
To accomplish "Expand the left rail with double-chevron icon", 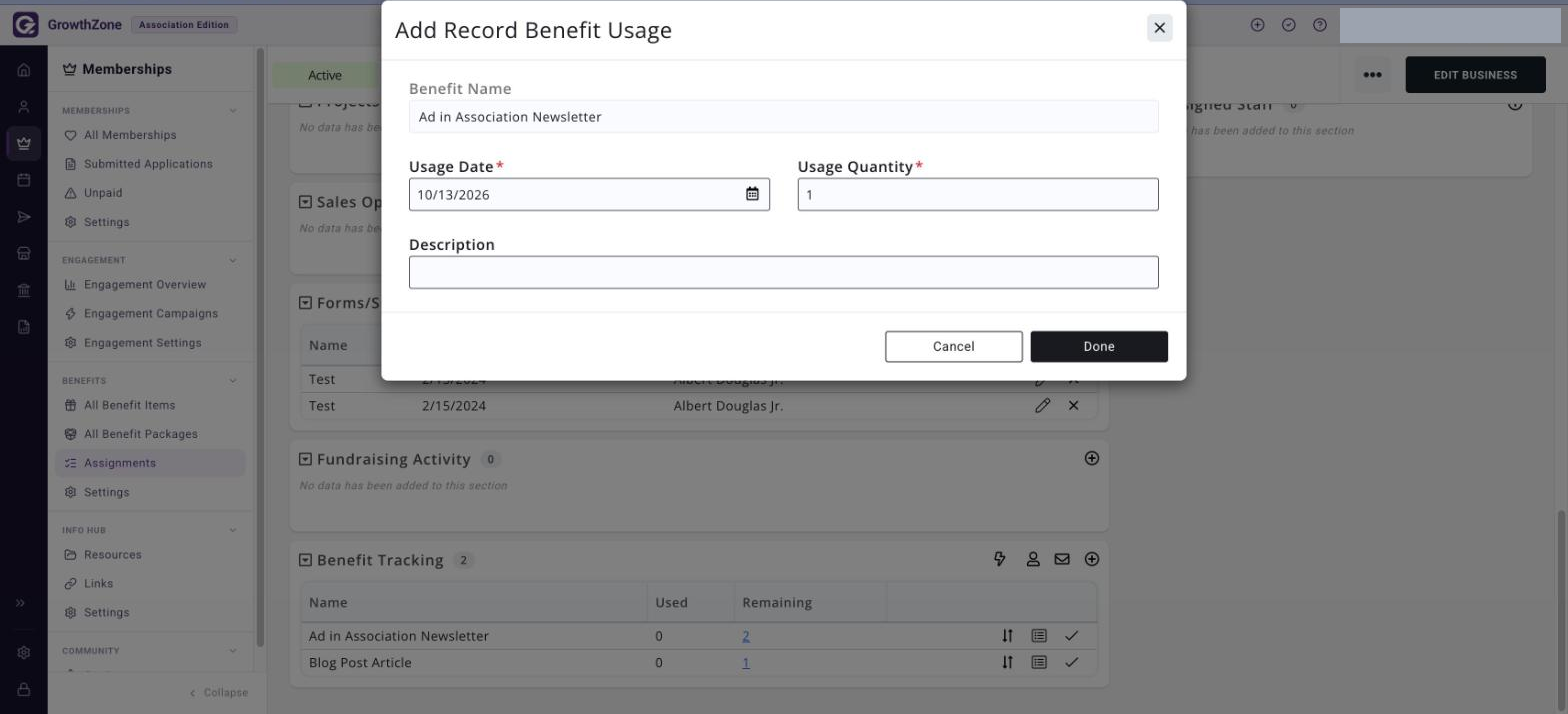I will pos(20,603).
